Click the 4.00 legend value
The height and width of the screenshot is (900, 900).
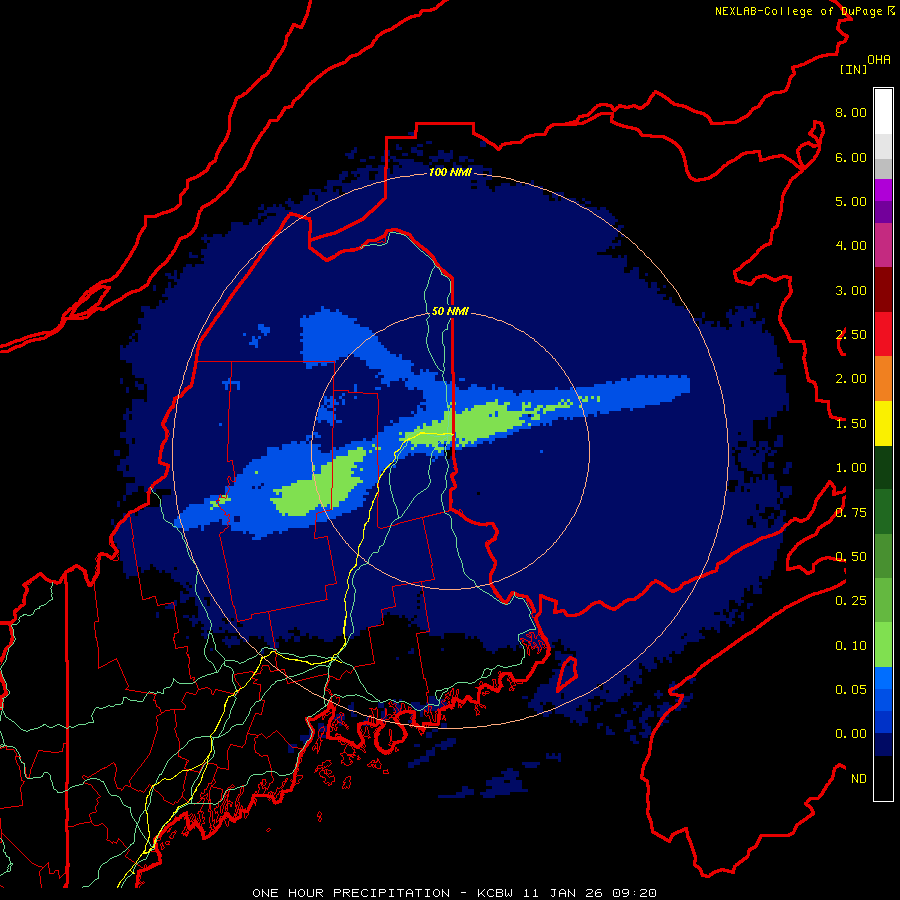click(851, 246)
